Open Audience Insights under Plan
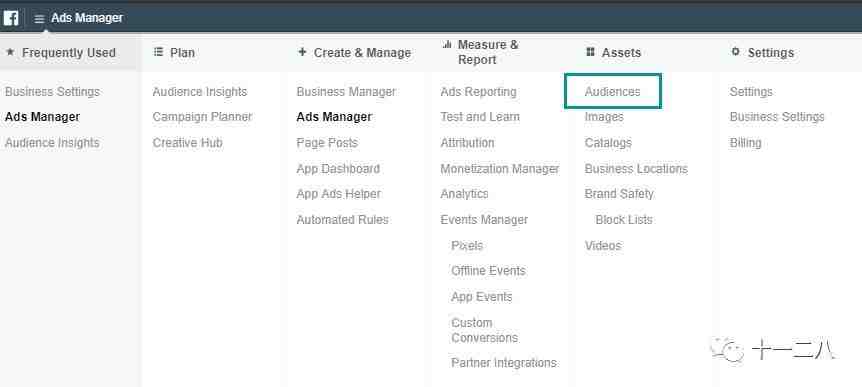Viewport: 862px width, 387px height. click(200, 92)
